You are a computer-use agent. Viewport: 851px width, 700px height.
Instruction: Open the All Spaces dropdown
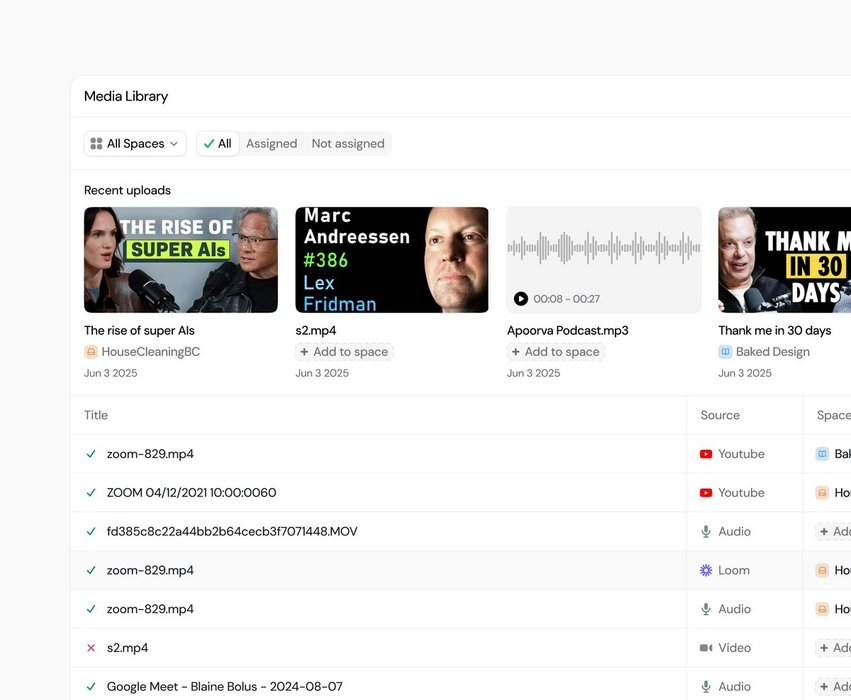(x=135, y=144)
